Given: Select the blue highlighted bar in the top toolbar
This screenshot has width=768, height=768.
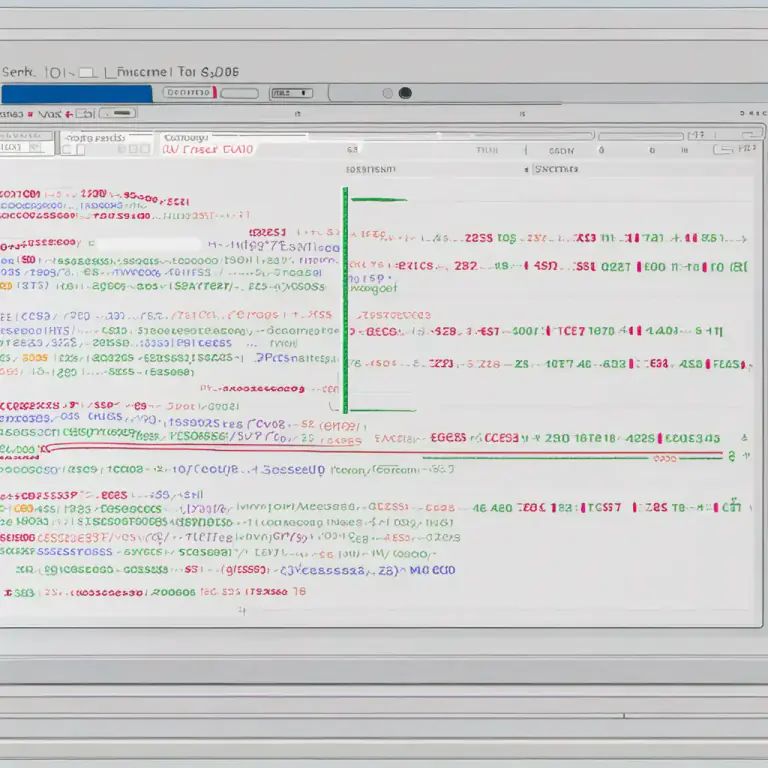Looking at the screenshot, I should click(77, 94).
